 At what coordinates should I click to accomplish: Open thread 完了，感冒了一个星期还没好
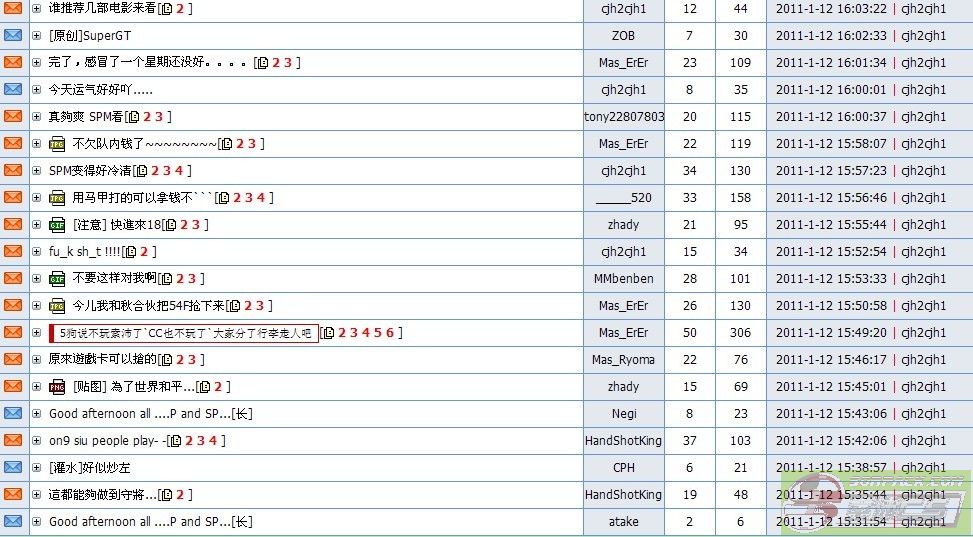[150, 63]
